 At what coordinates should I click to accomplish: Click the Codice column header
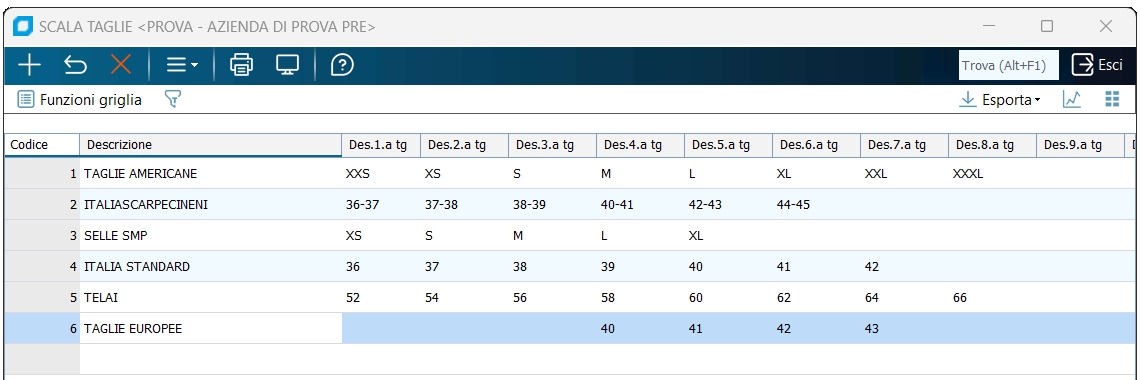coord(41,145)
